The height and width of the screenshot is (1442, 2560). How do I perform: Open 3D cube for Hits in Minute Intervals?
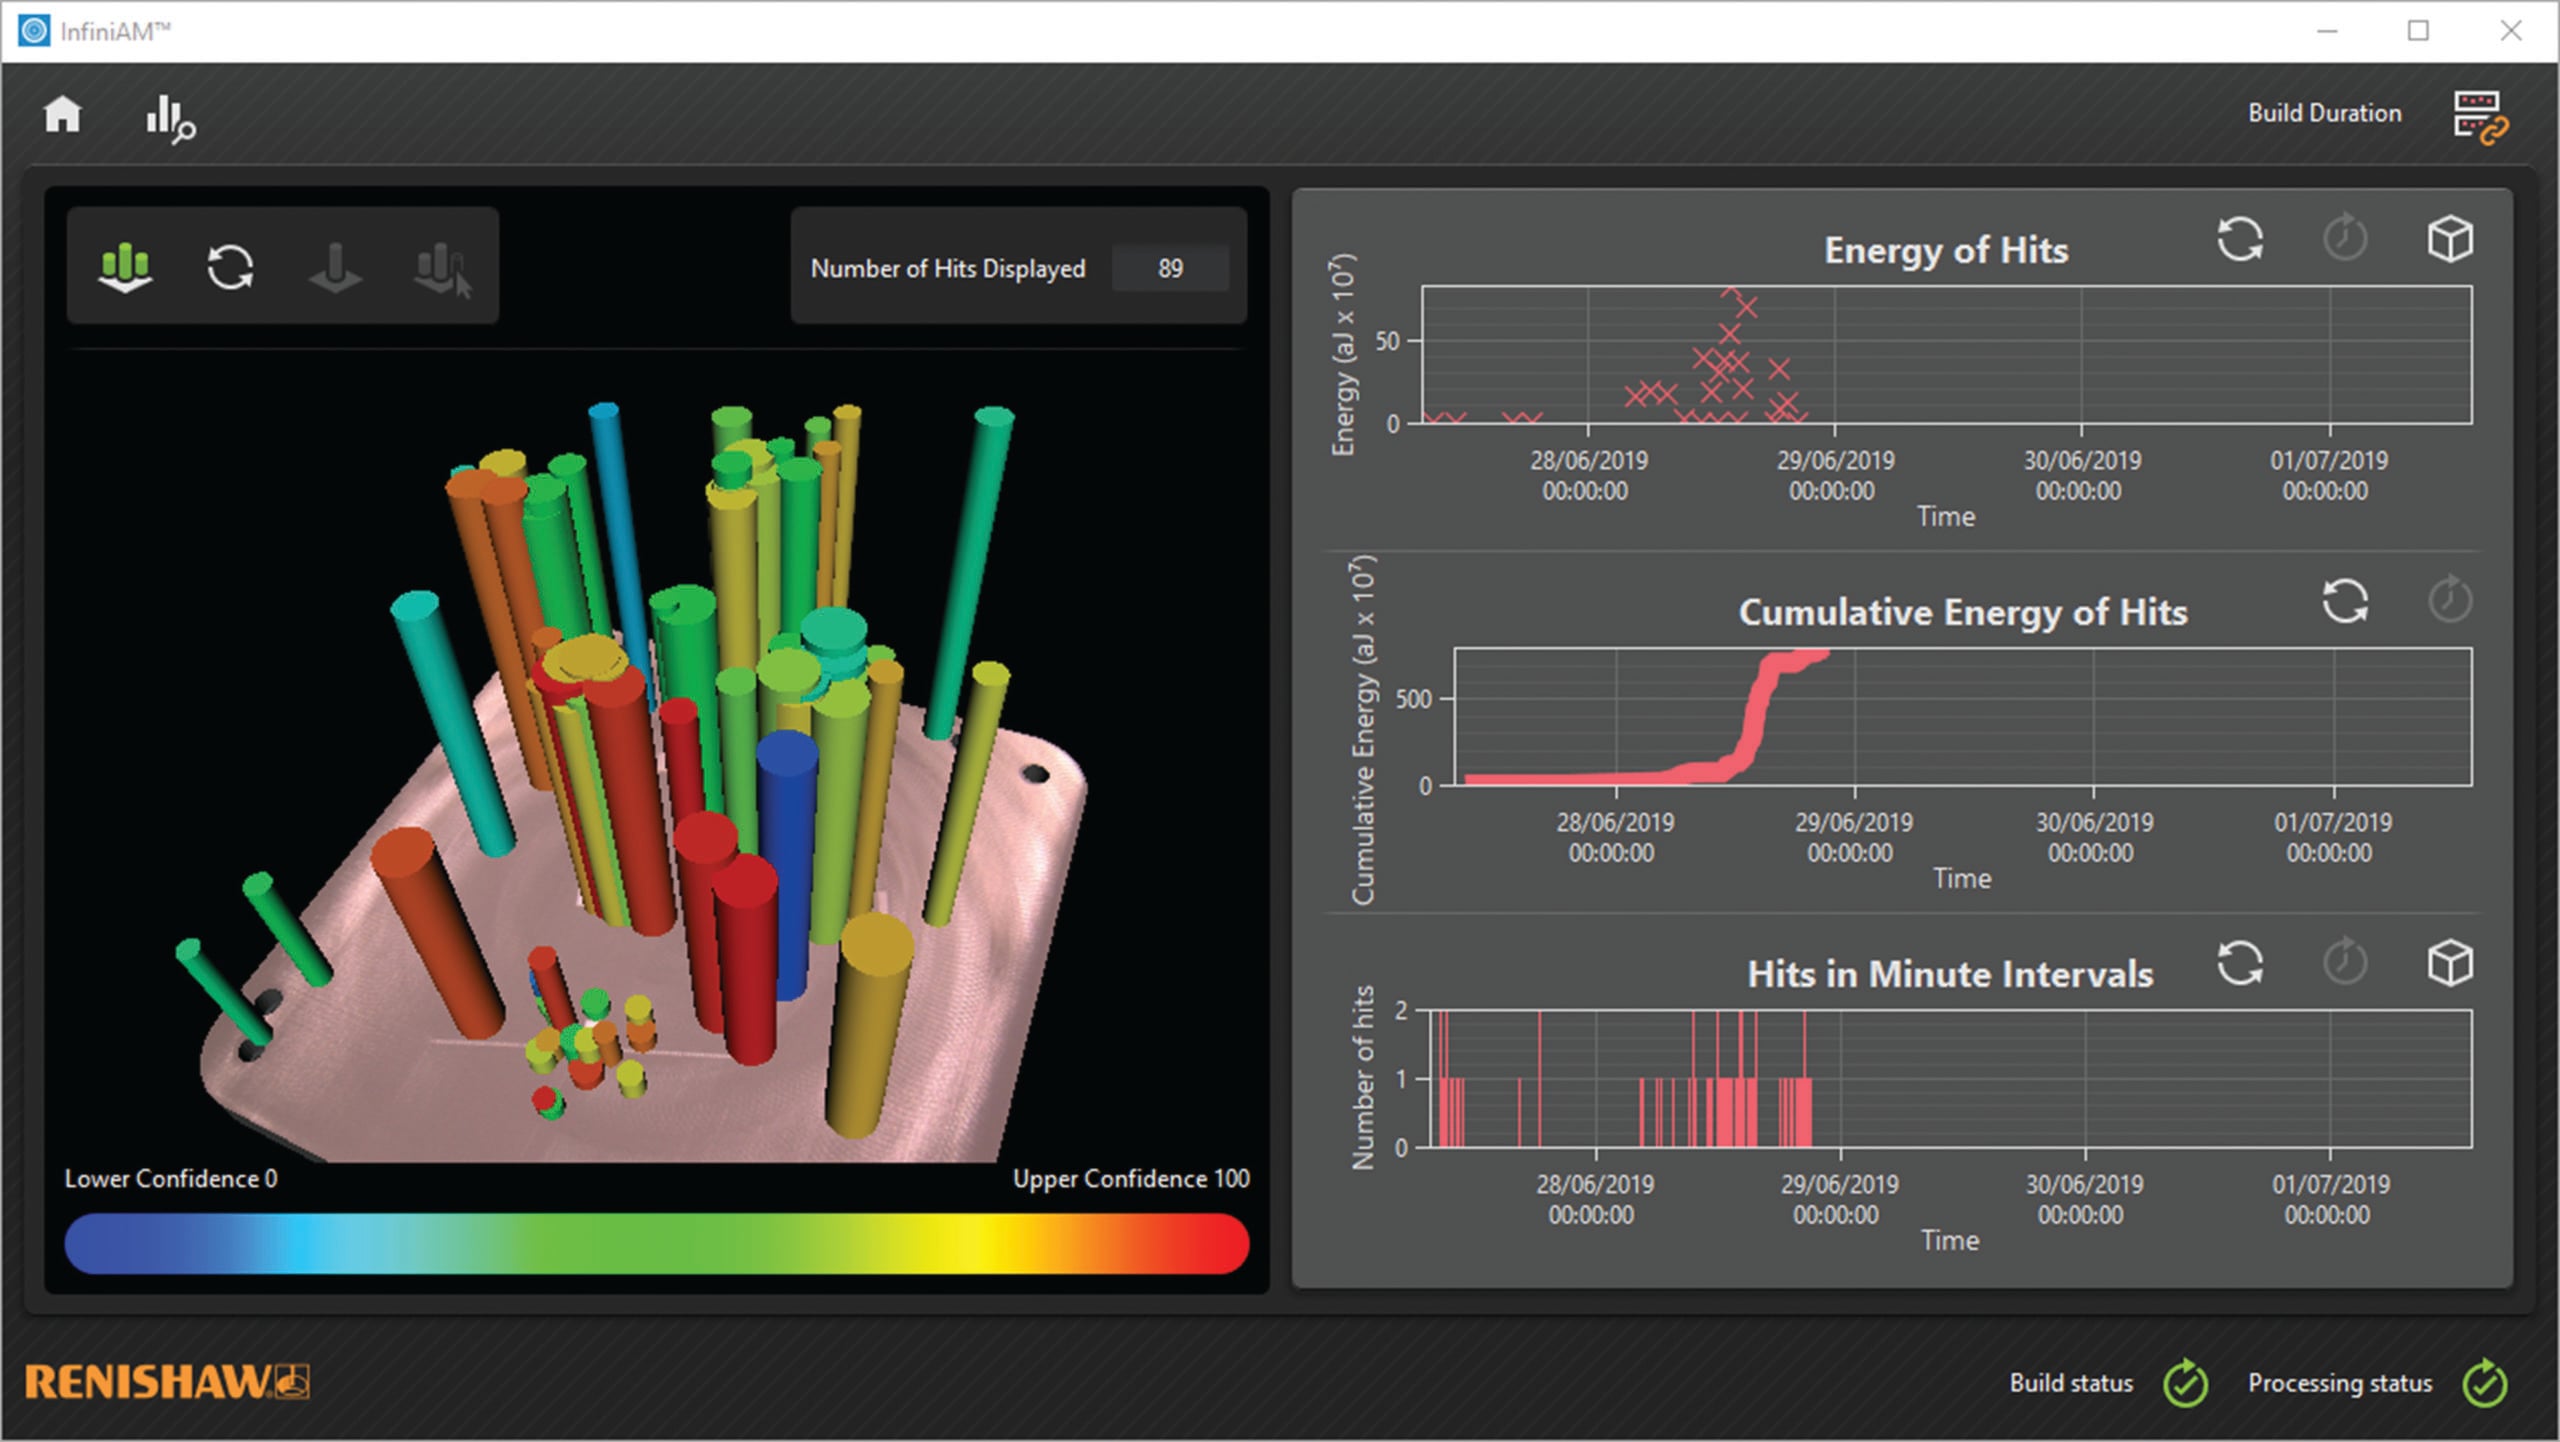2450,964
